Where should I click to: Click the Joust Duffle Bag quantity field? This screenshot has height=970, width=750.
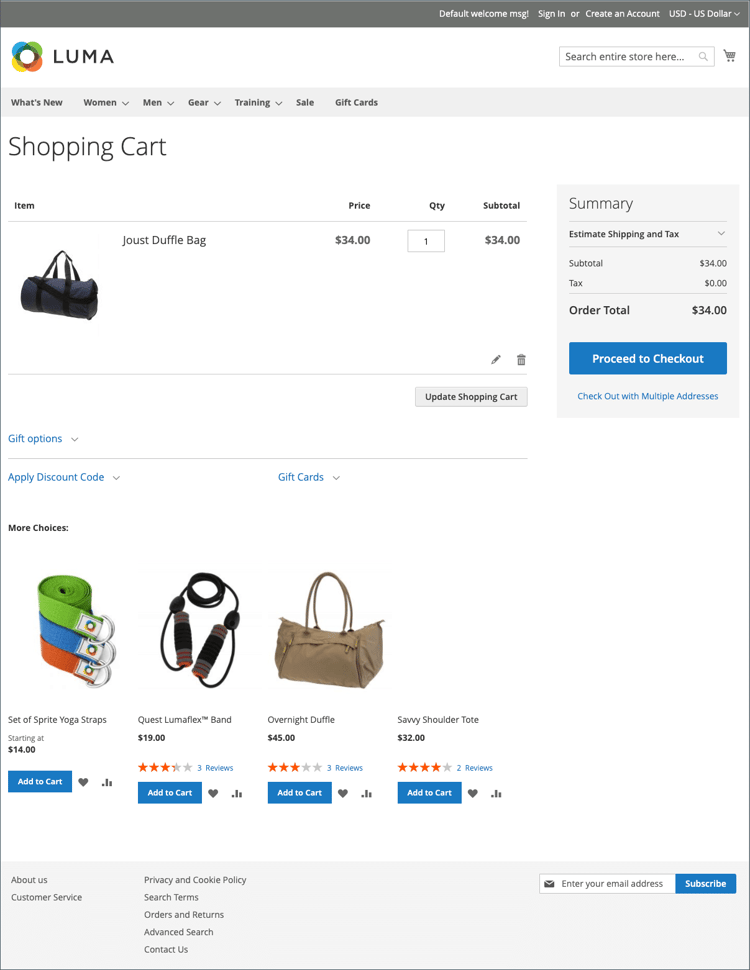[x=425, y=240]
